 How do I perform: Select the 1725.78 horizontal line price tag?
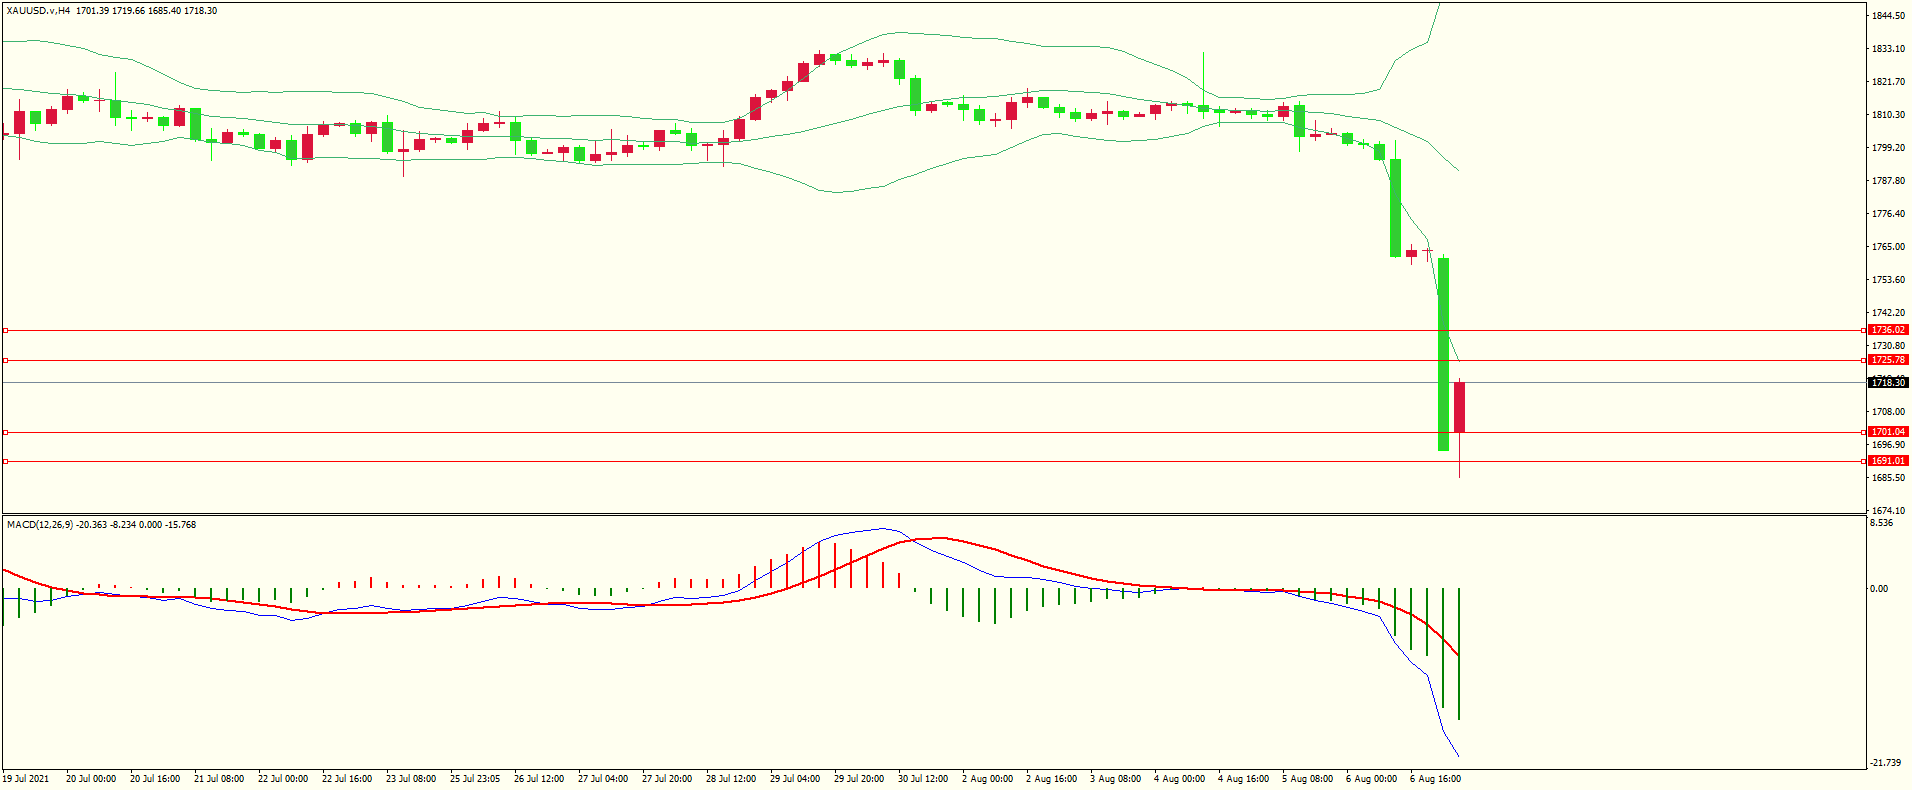click(1889, 360)
